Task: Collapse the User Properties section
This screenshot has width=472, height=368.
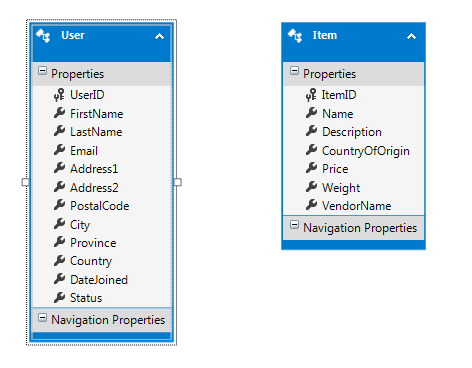Action: pyautogui.click(x=42, y=71)
